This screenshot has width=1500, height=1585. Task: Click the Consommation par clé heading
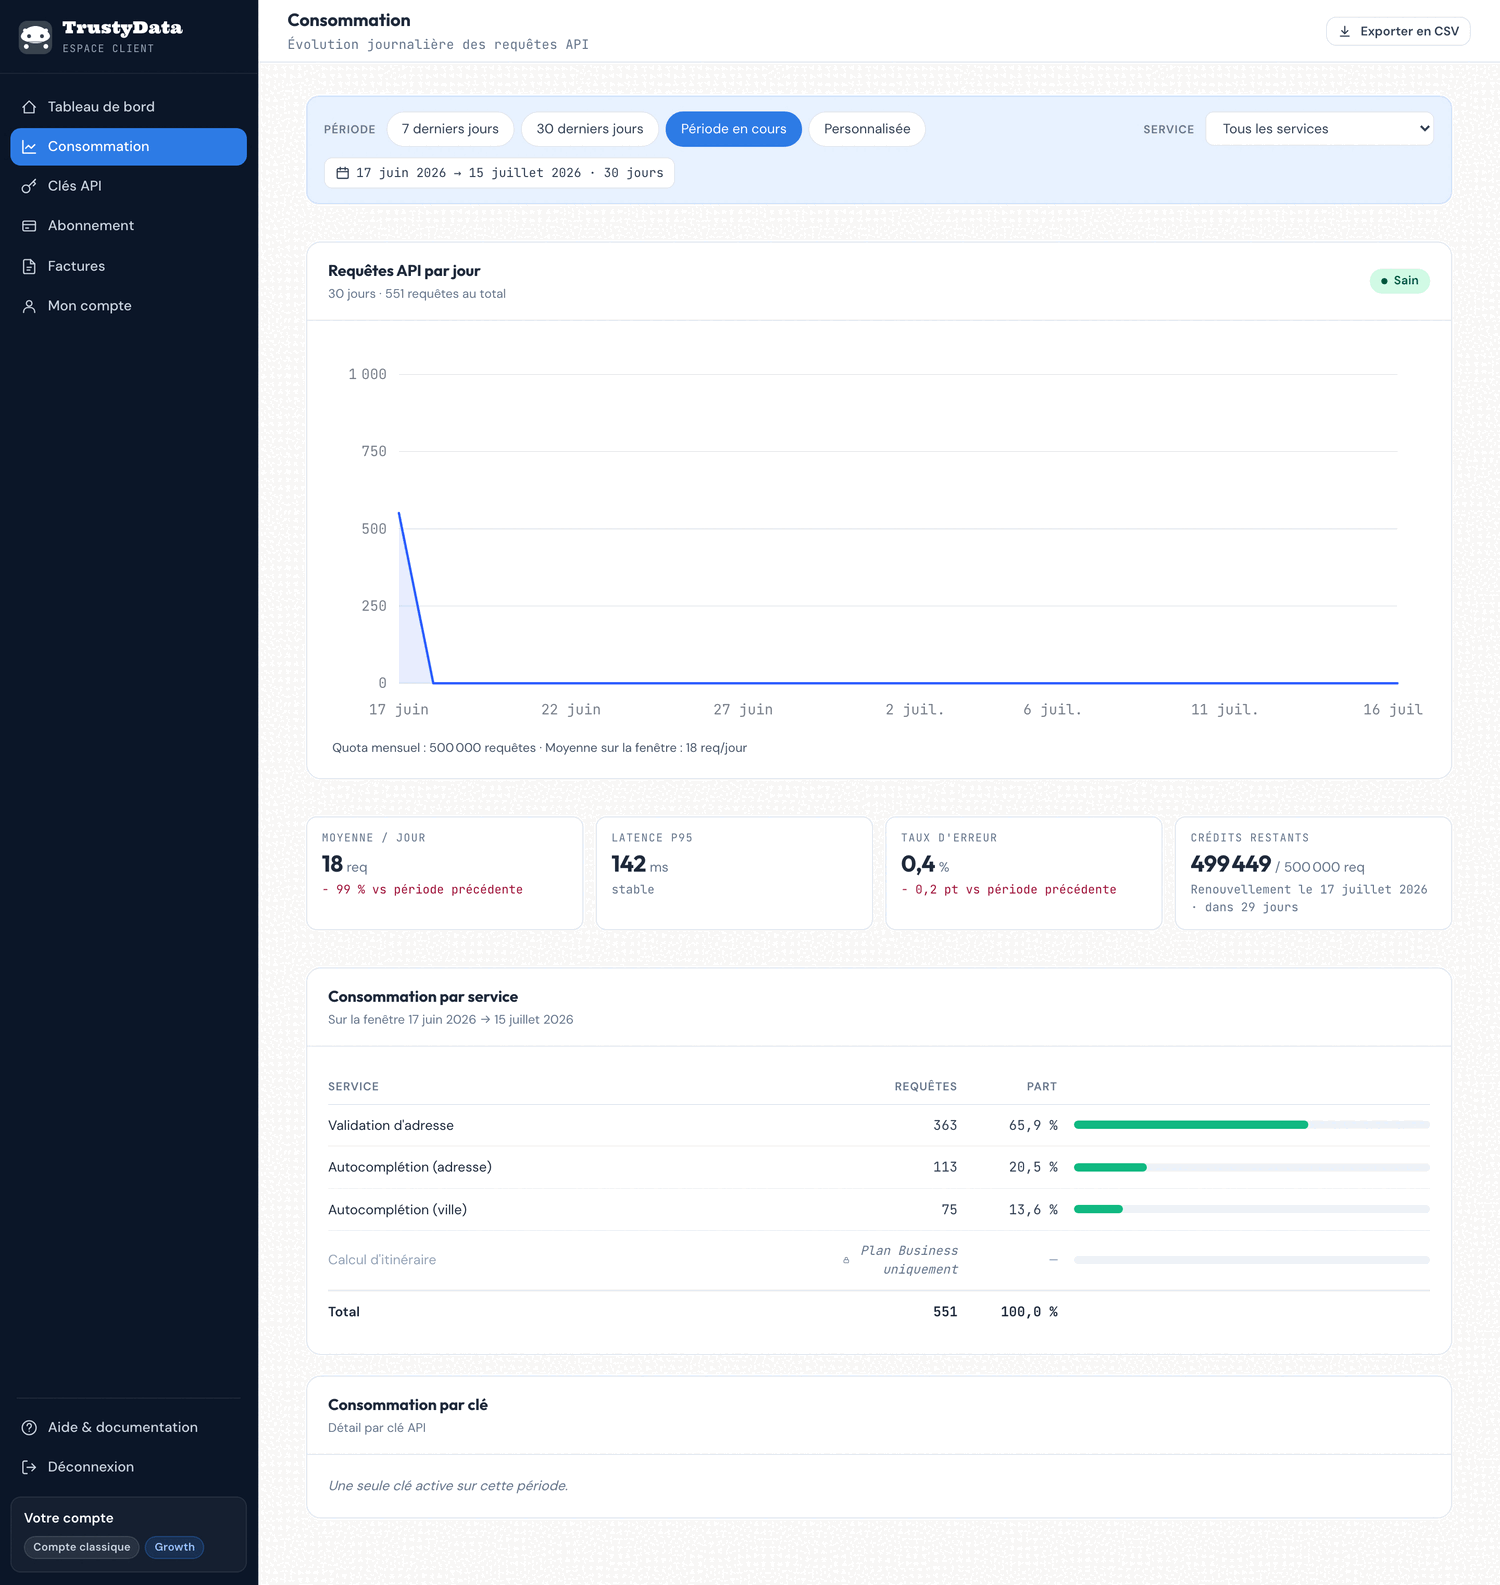click(408, 1405)
